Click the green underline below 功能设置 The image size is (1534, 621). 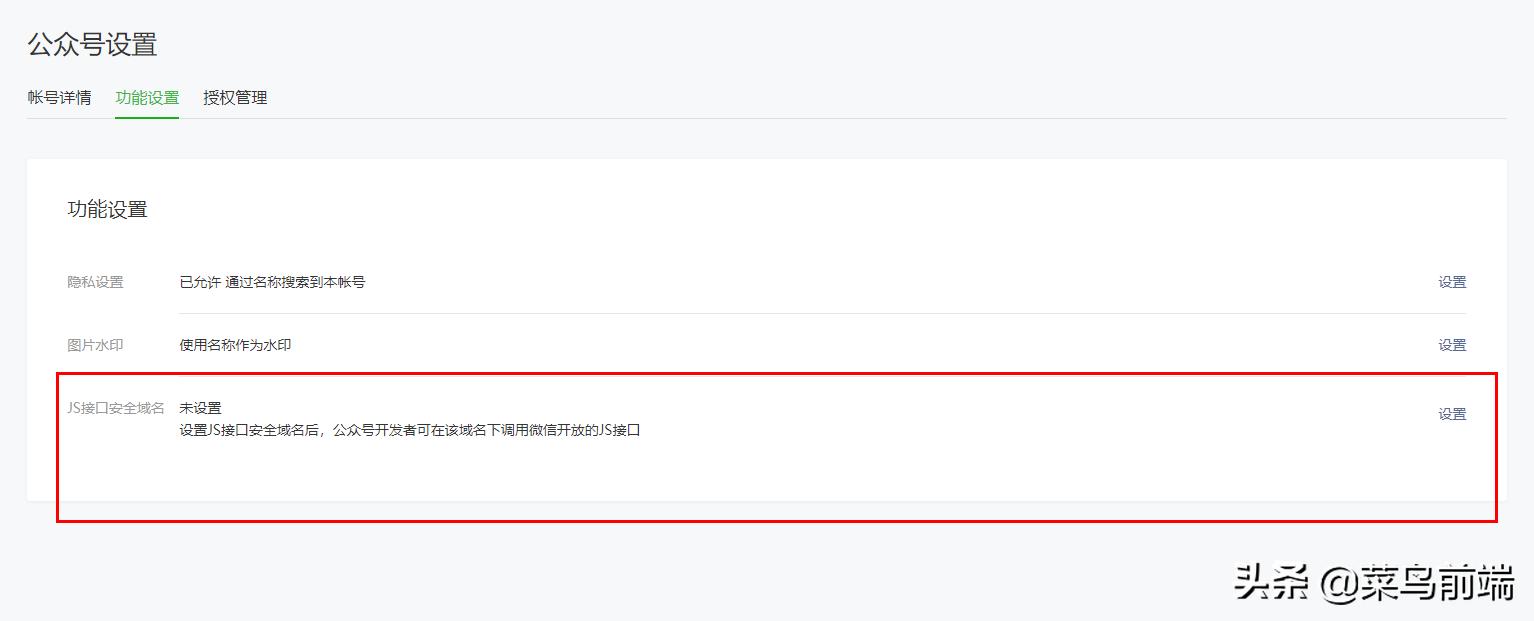coord(147,118)
